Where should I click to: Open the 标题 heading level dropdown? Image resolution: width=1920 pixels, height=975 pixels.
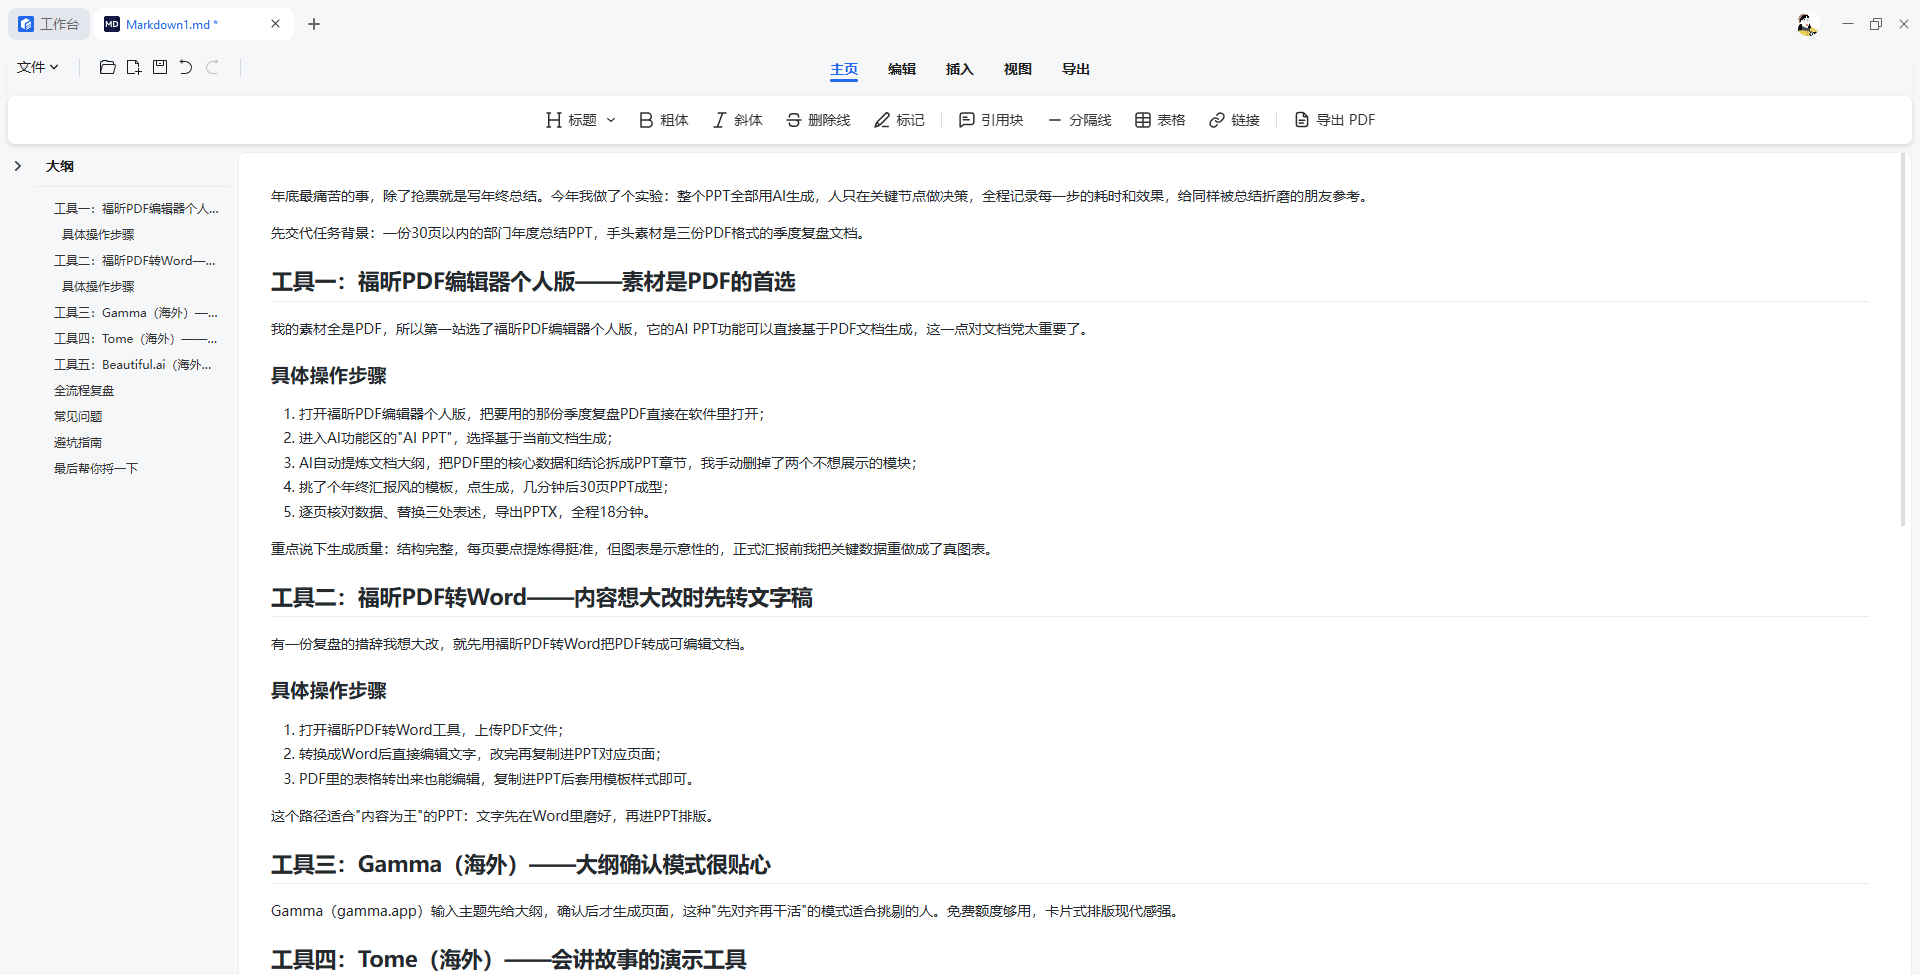pyautogui.click(x=581, y=120)
